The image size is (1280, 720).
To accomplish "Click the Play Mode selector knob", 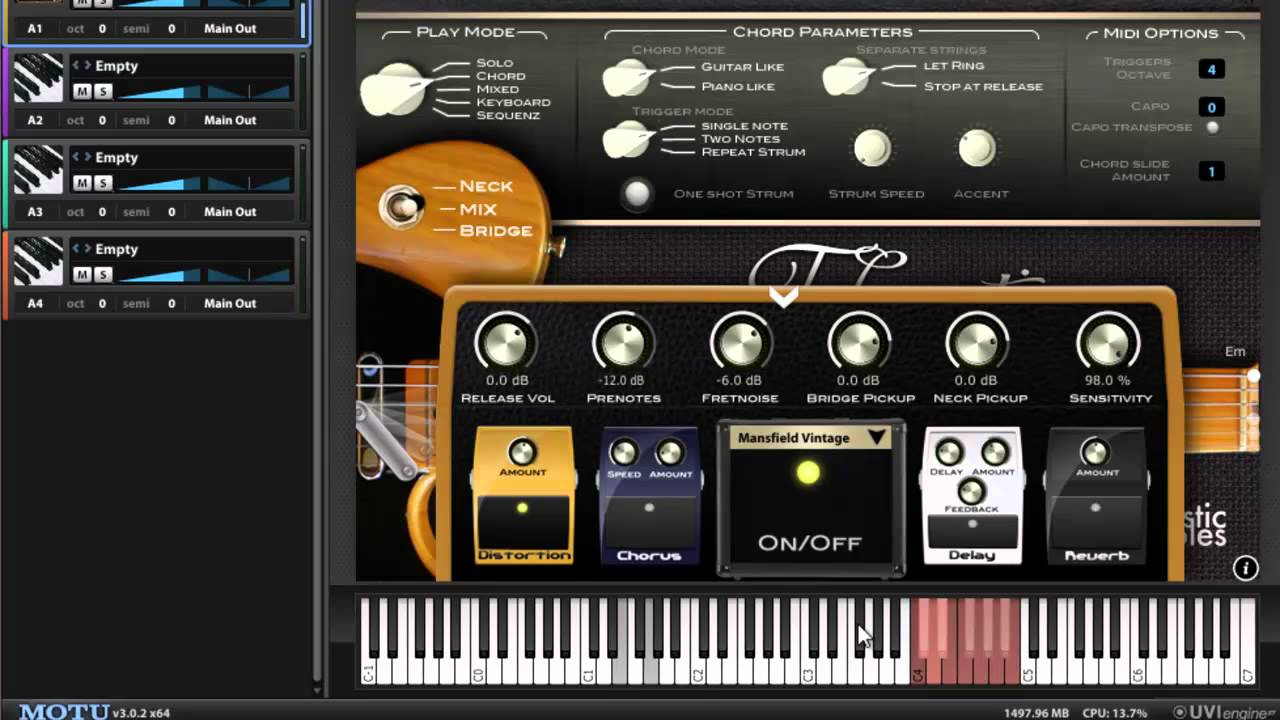I will coord(394,88).
